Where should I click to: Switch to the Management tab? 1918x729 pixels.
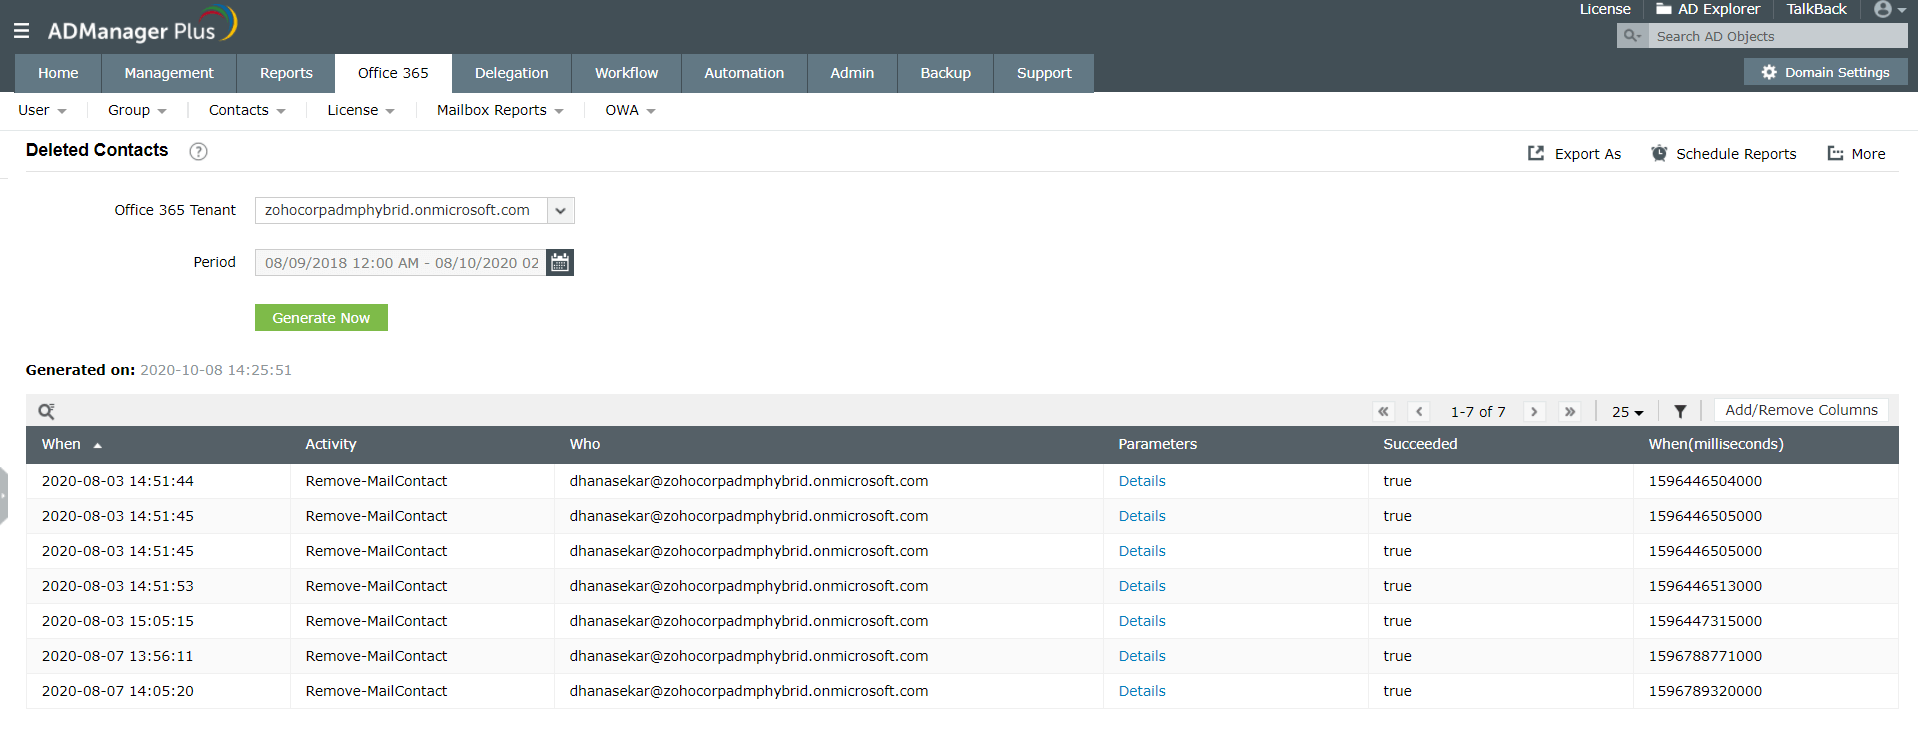tap(169, 73)
